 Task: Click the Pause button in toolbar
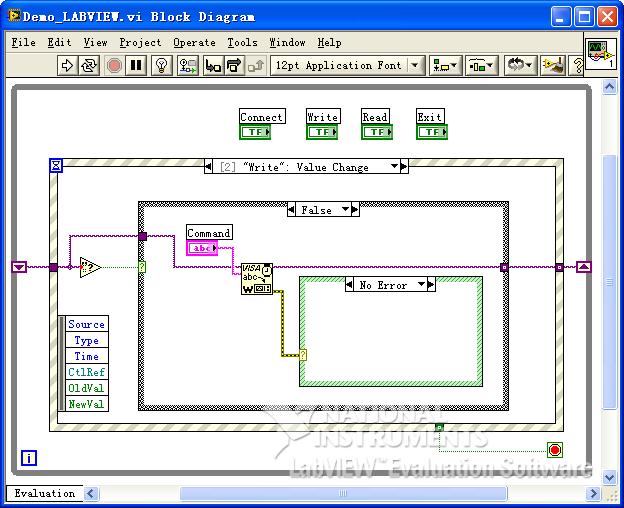coord(136,65)
